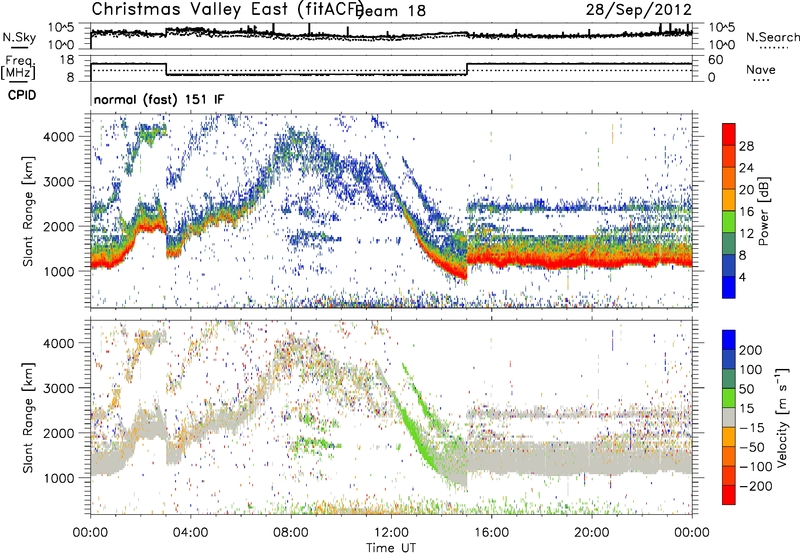Click "4000" tick in the power panel
The height and width of the screenshot is (554, 800).
(x=58, y=137)
